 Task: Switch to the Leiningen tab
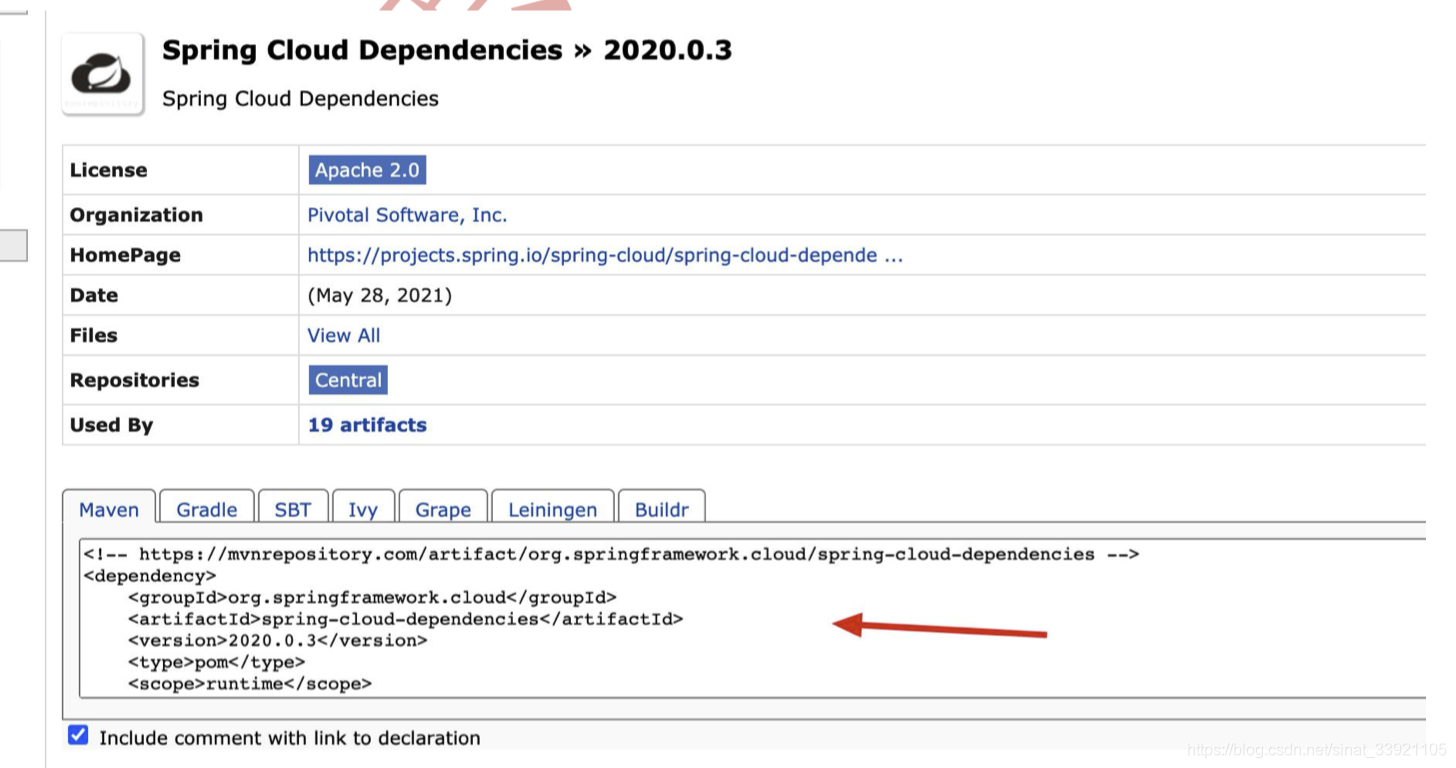(553, 508)
